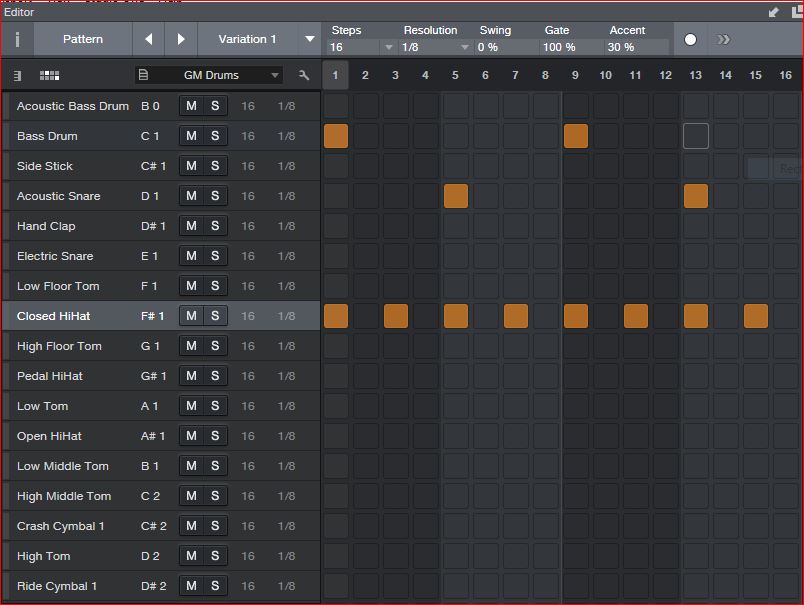
Task: Click the lane list icon at far left
Action: point(18,75)
